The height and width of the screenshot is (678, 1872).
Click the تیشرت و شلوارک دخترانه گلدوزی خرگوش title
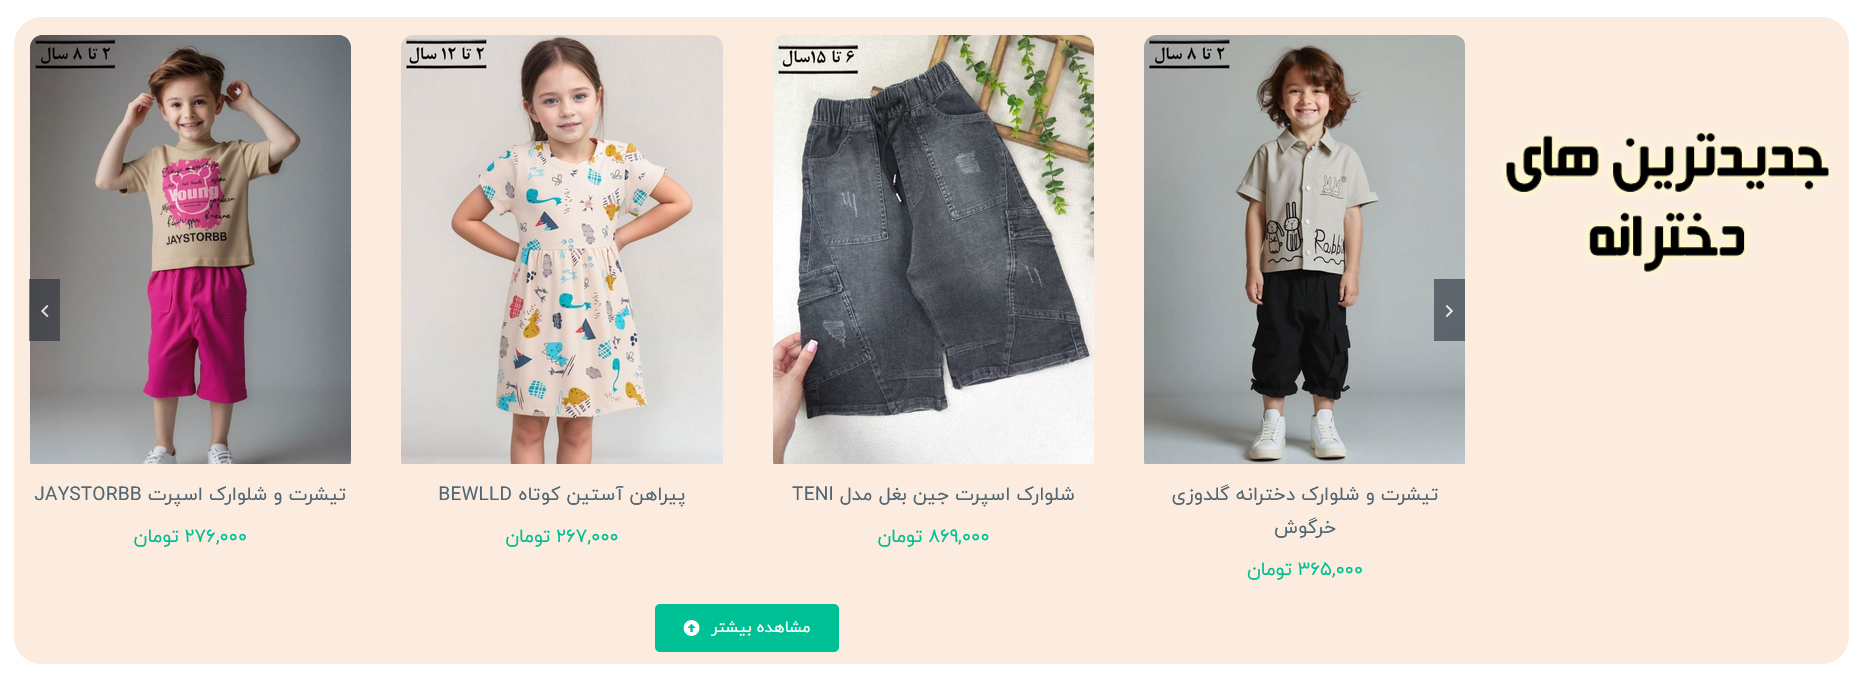pyautogui.click(x=1304, y=510)
